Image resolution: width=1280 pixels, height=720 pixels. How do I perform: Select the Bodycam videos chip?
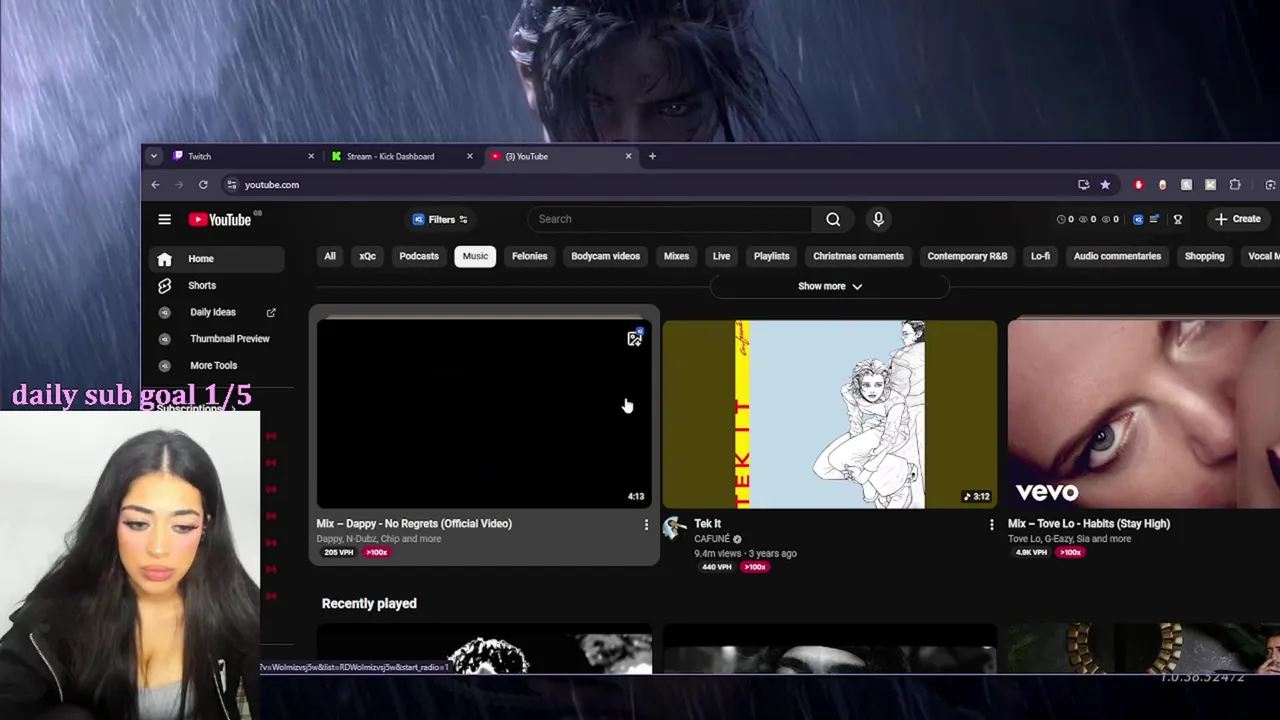(x=605, y=256)
